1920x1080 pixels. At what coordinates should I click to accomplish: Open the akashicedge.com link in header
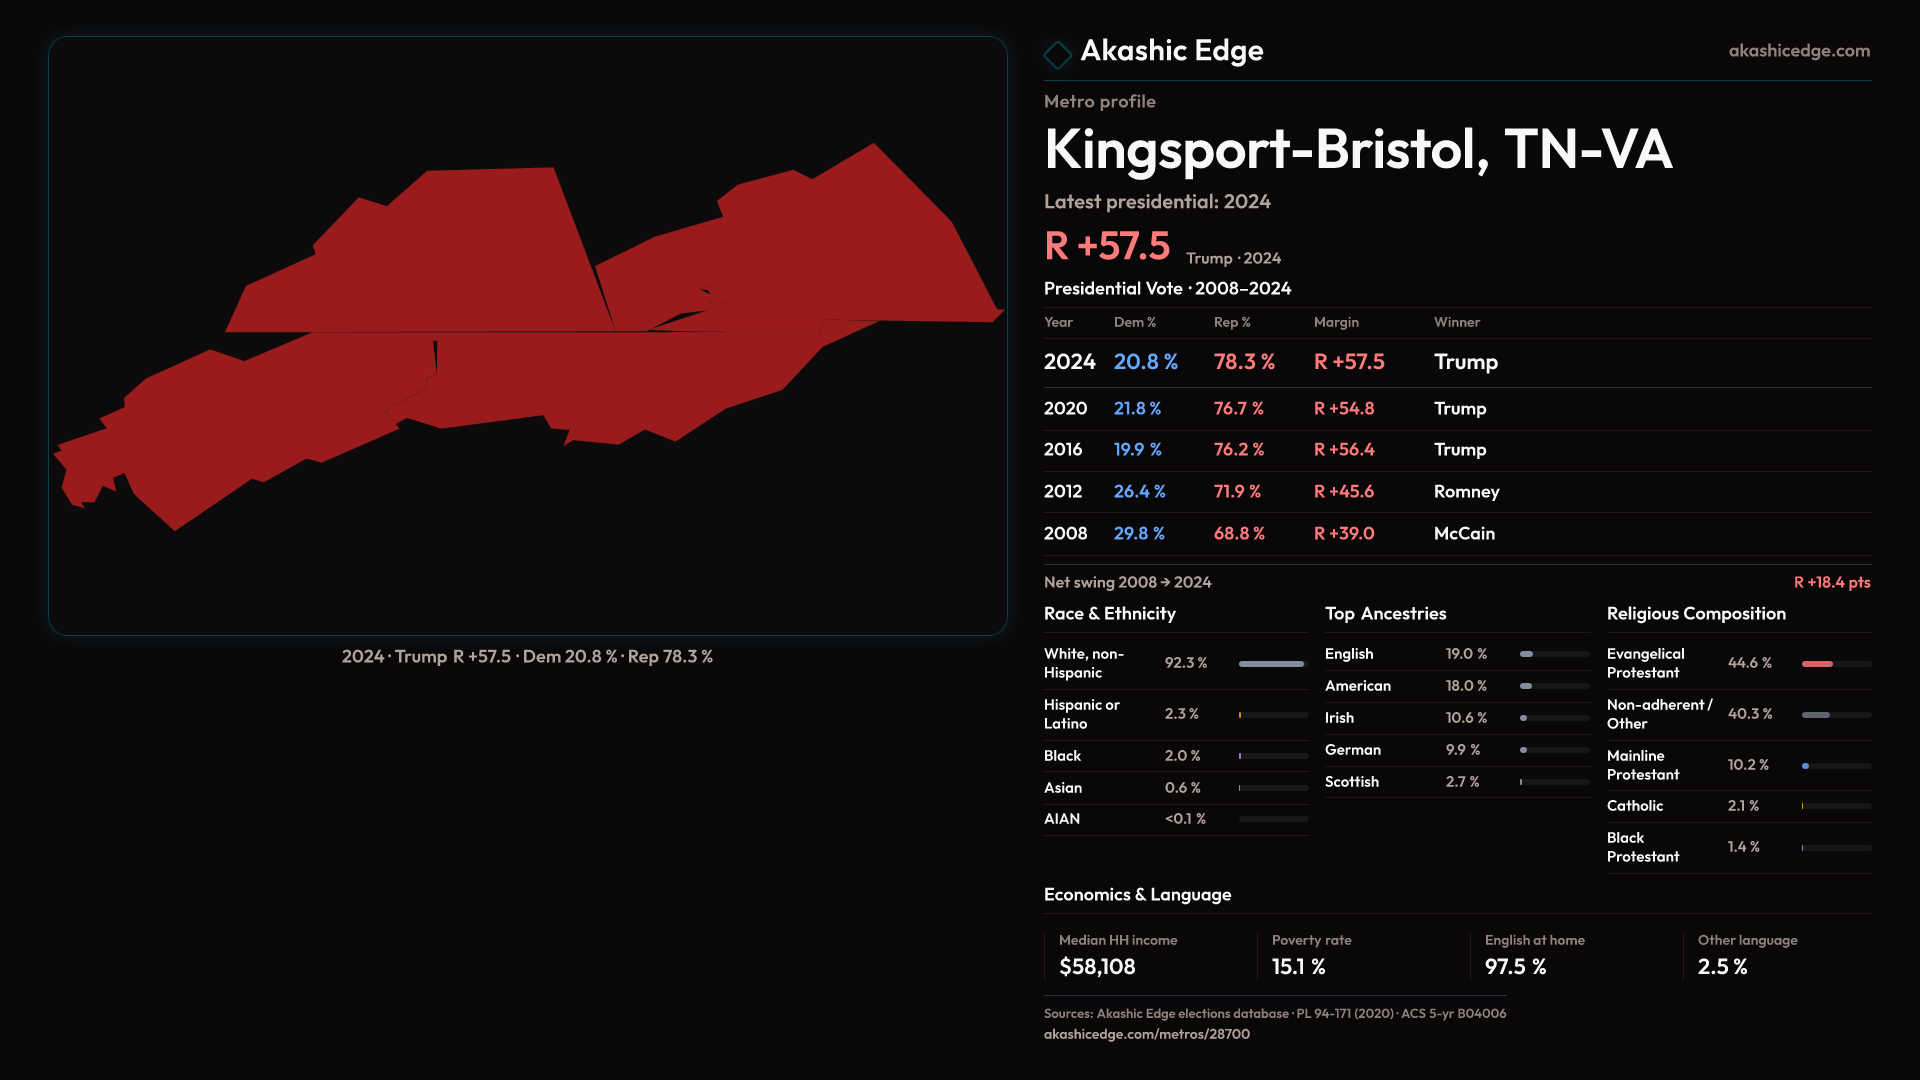[1798, 51]
